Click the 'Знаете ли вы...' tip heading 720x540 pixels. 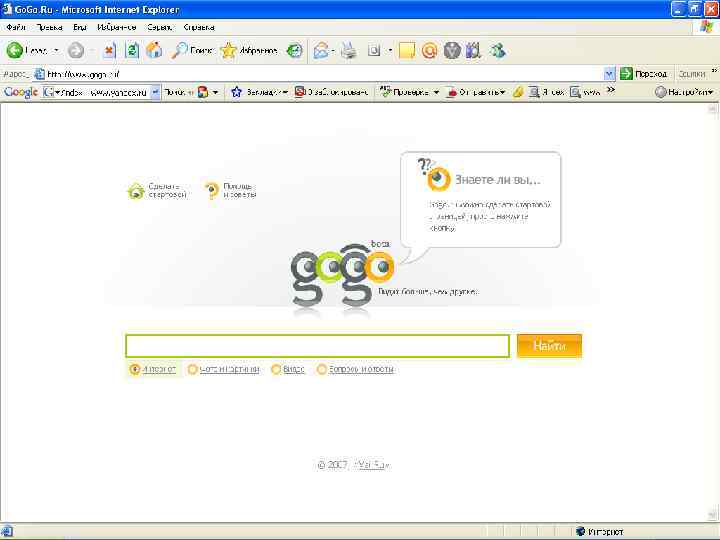[497, 180]
